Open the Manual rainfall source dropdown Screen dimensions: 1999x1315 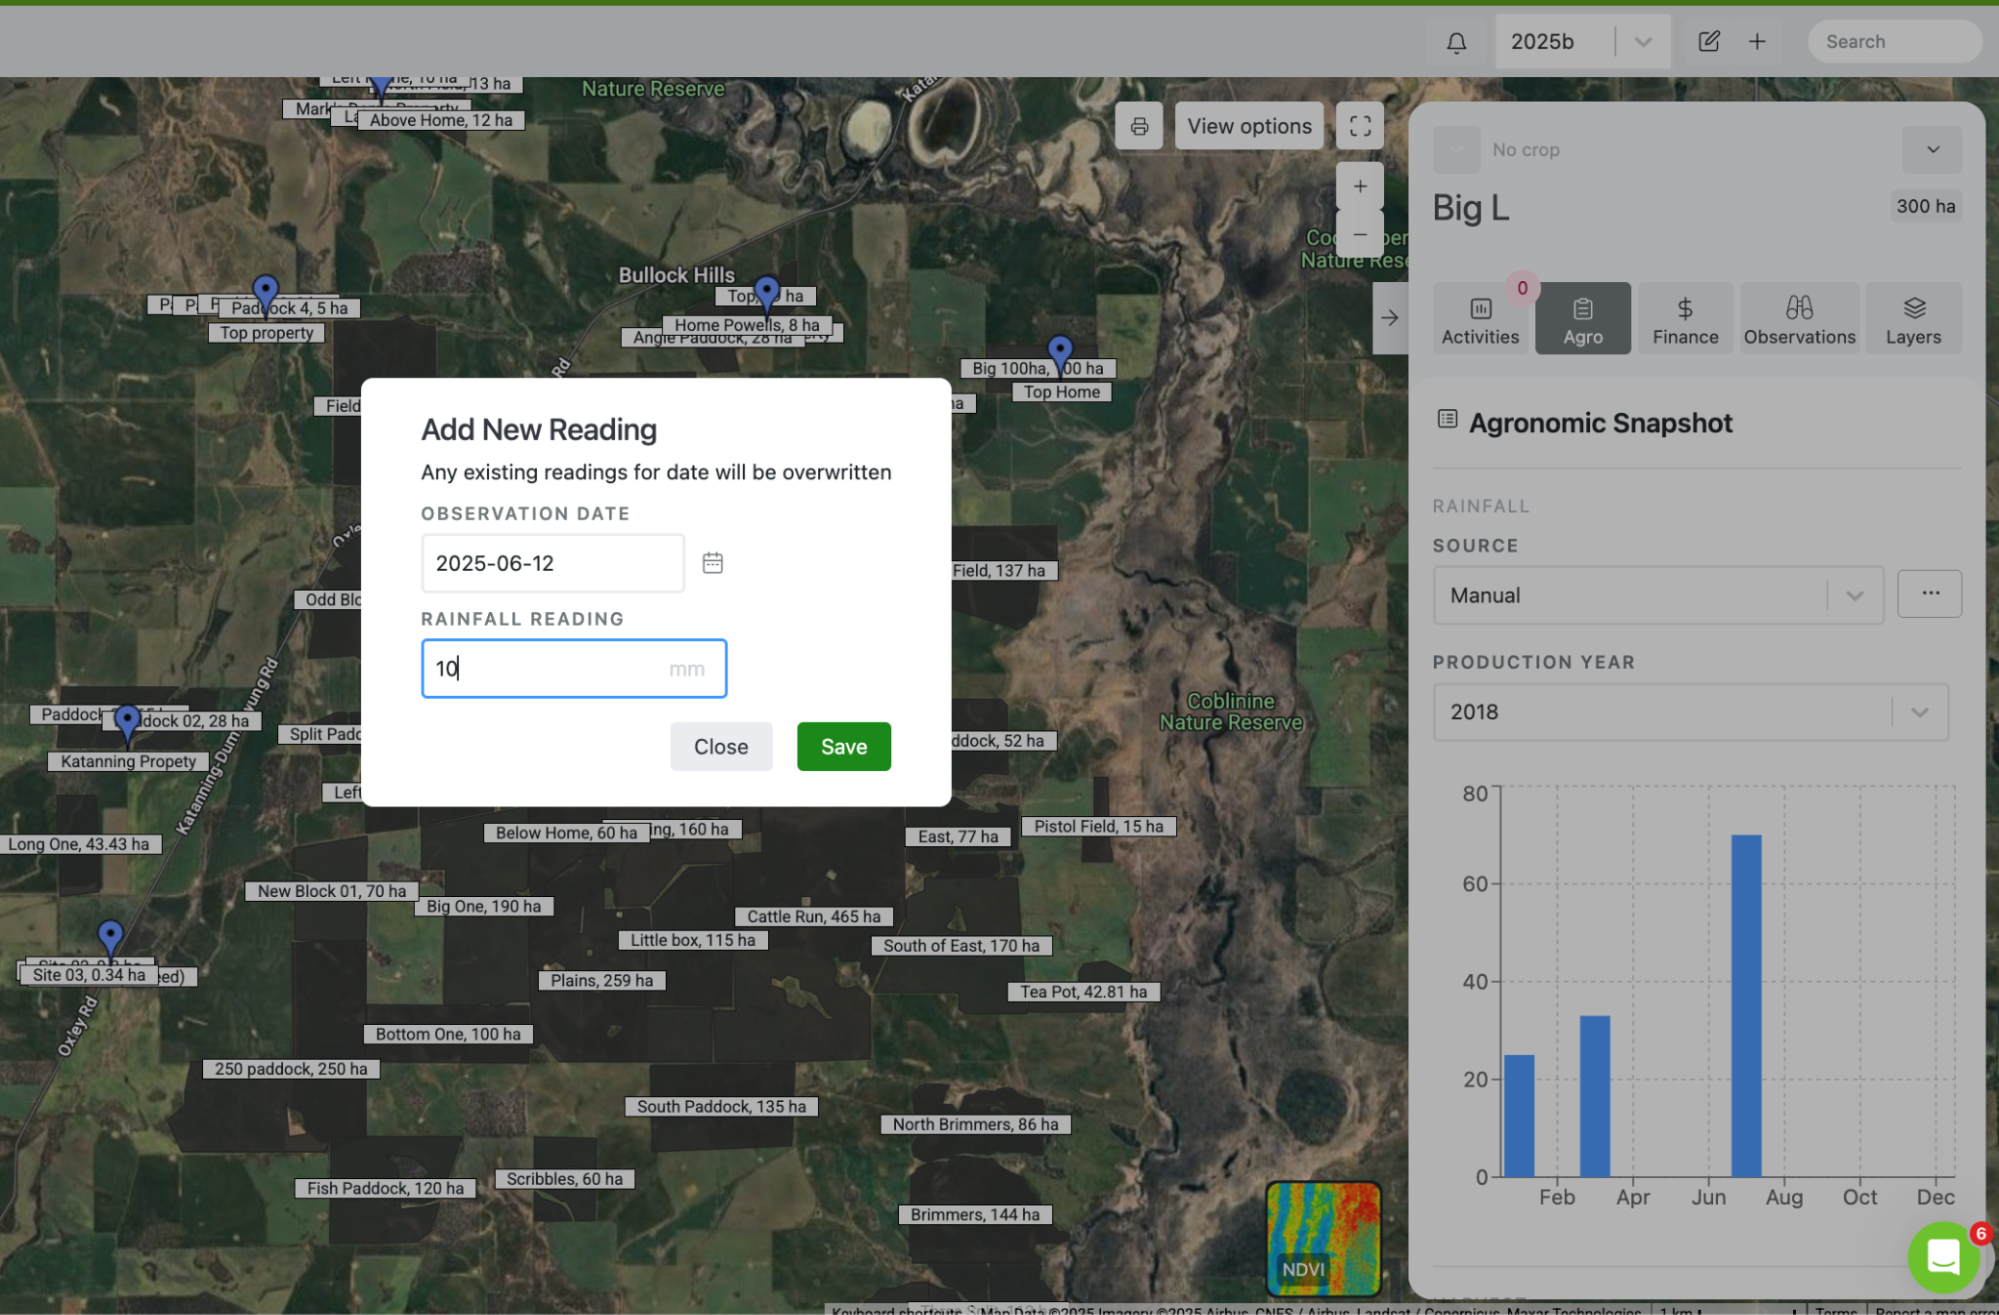[1658, 596]
